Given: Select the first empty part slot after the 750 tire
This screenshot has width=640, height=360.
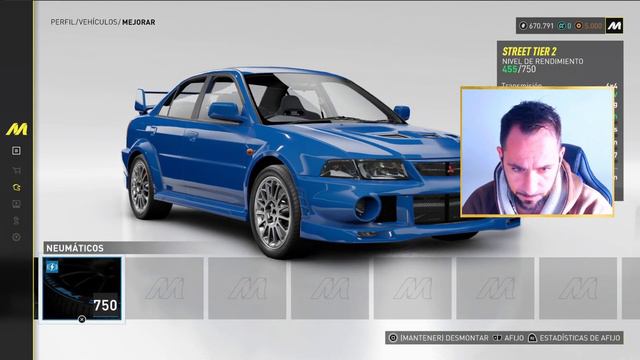Looking at the screenshot, I should tap(164, 288).
